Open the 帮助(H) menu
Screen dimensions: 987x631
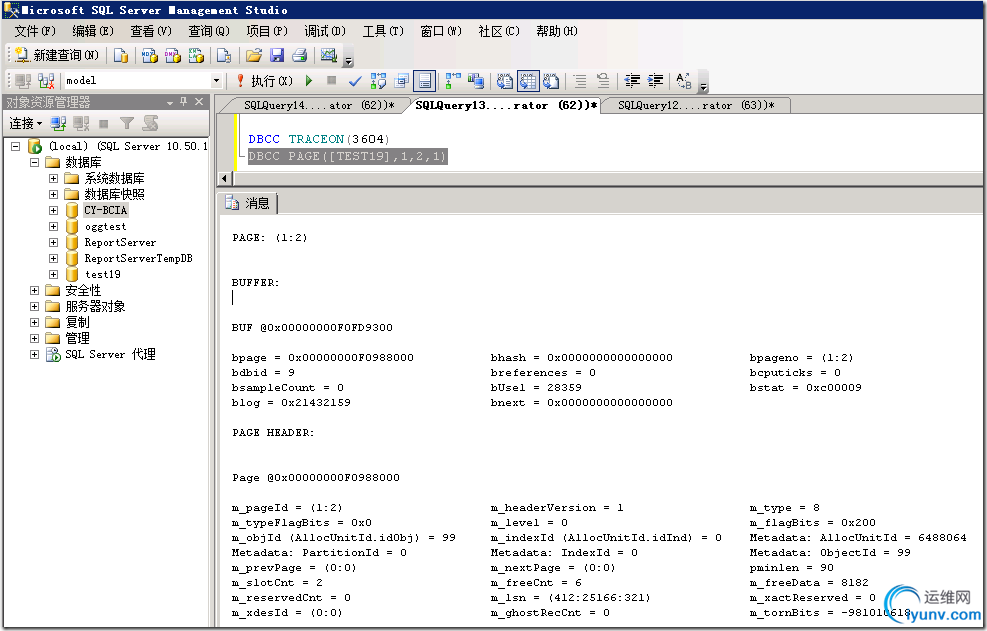[556, 31]
